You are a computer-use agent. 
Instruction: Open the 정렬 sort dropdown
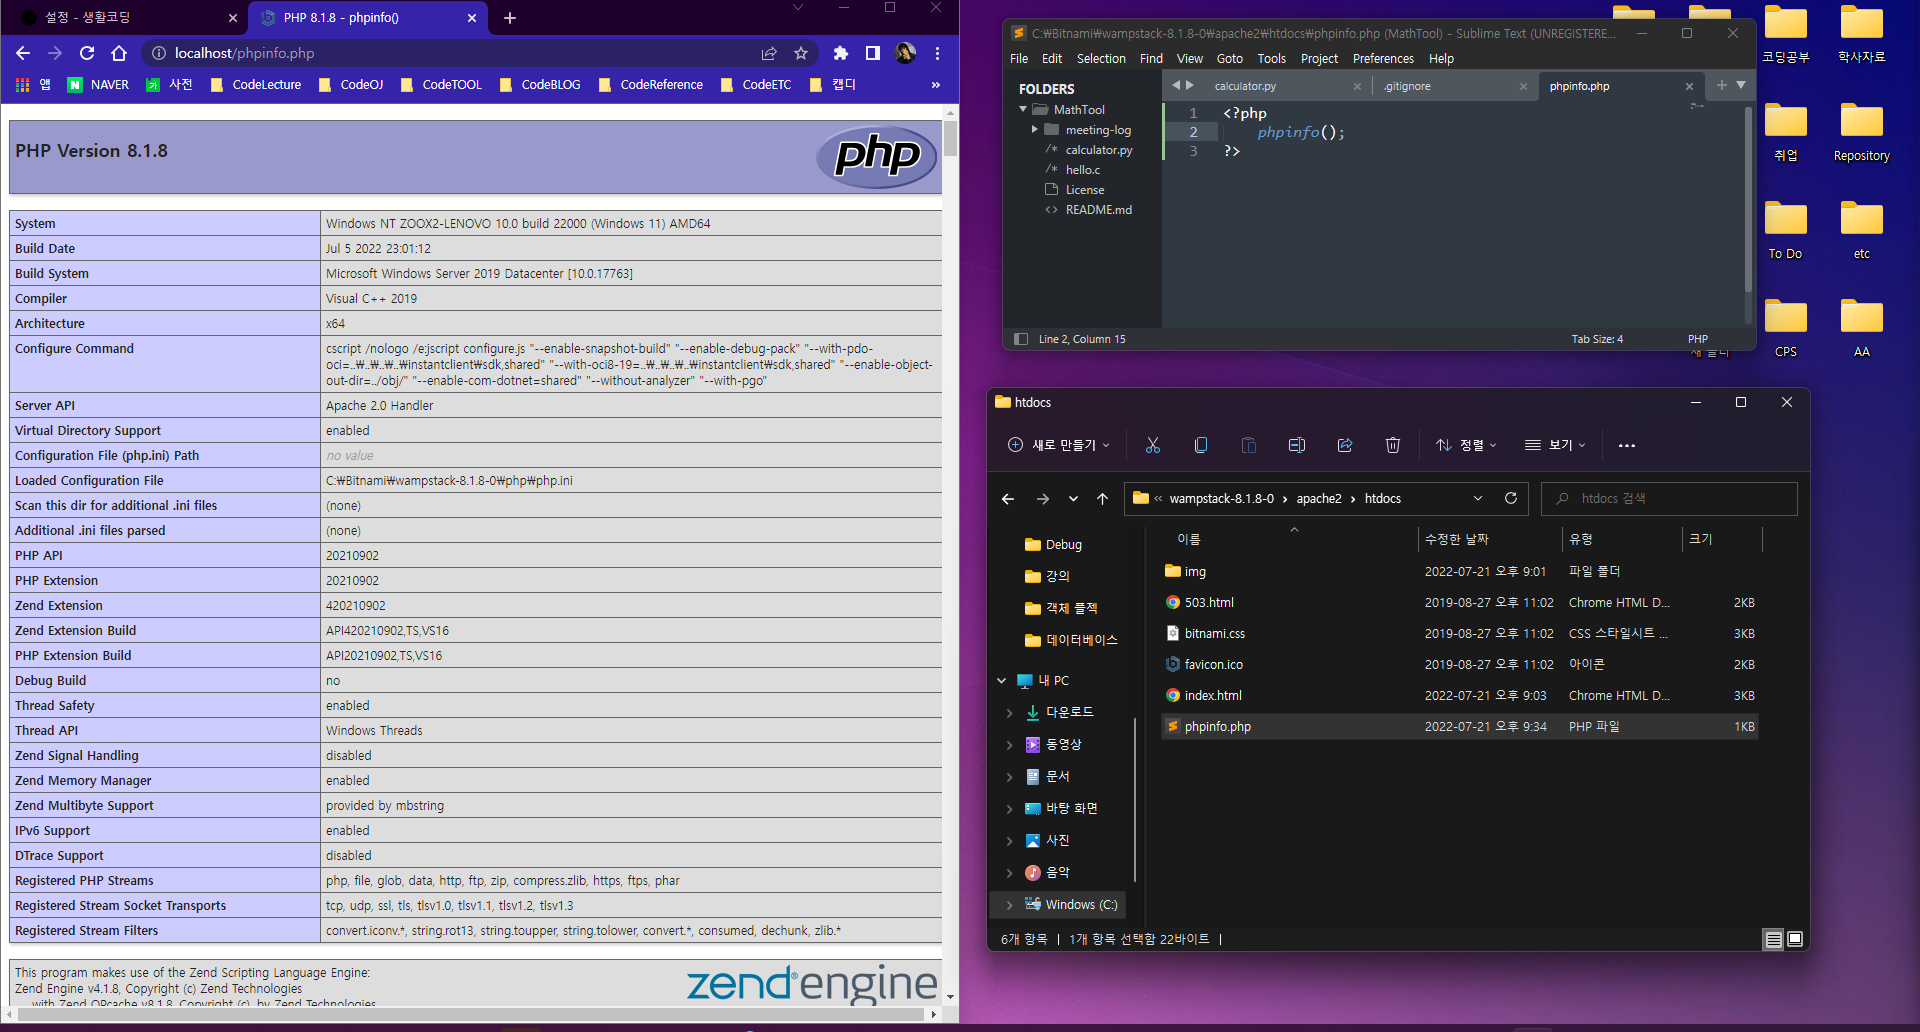click(x=1466, y=445)
